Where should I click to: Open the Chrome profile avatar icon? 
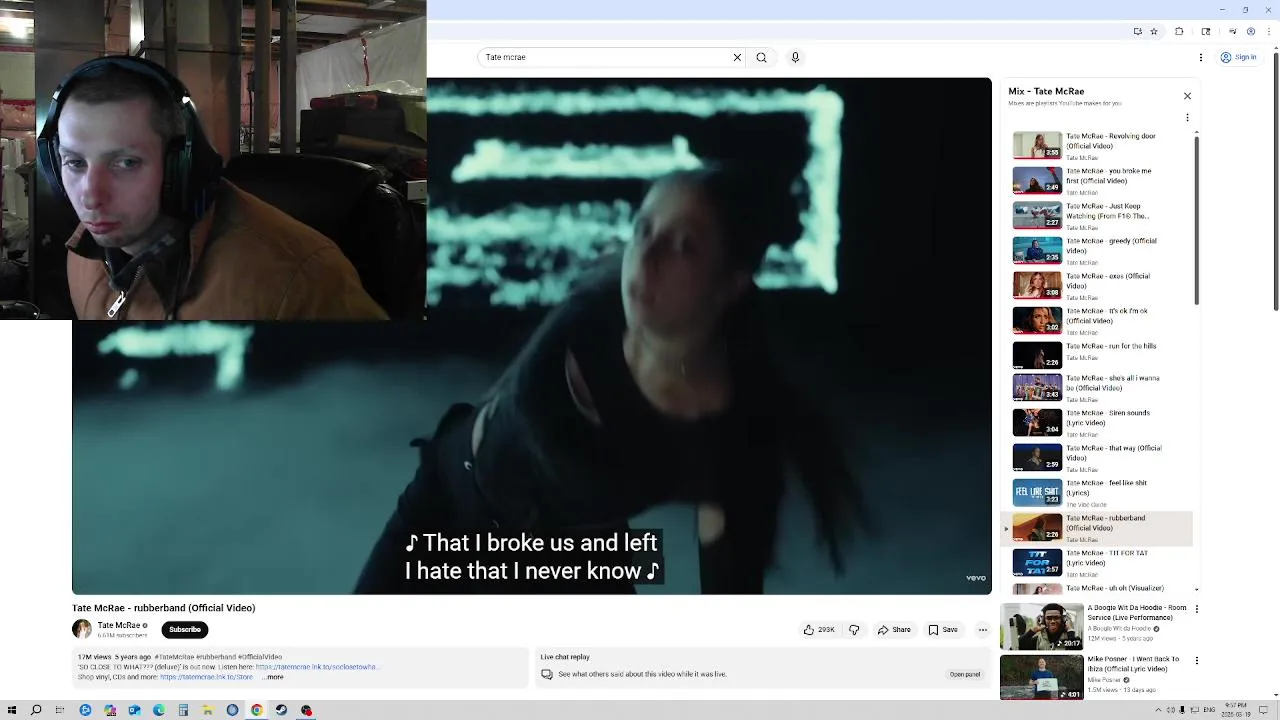pos(1251,31)
